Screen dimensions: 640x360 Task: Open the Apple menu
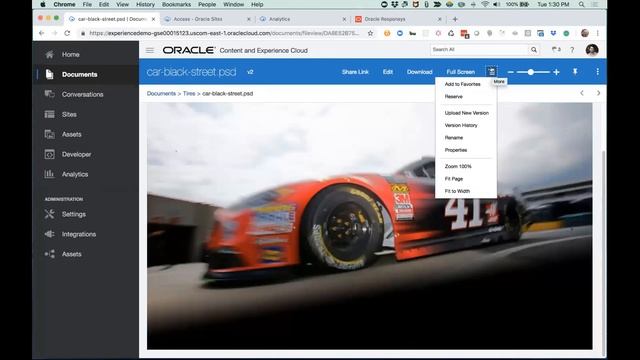tap(43, 4)
